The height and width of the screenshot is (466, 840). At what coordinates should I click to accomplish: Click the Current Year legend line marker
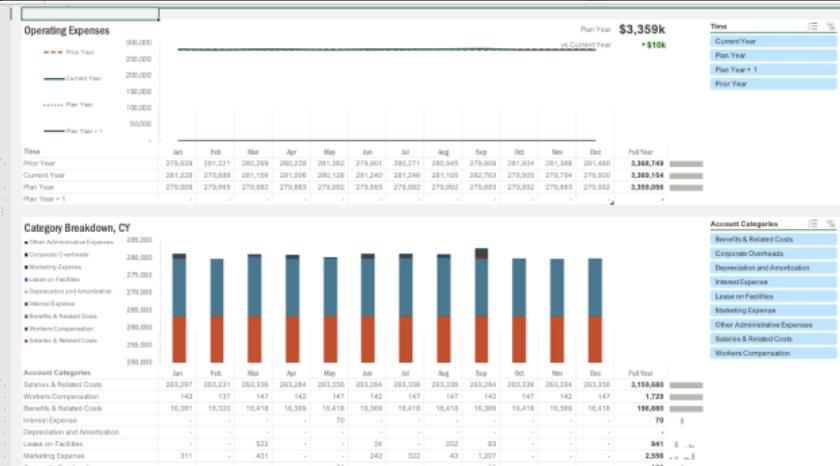tap(52, 78)
